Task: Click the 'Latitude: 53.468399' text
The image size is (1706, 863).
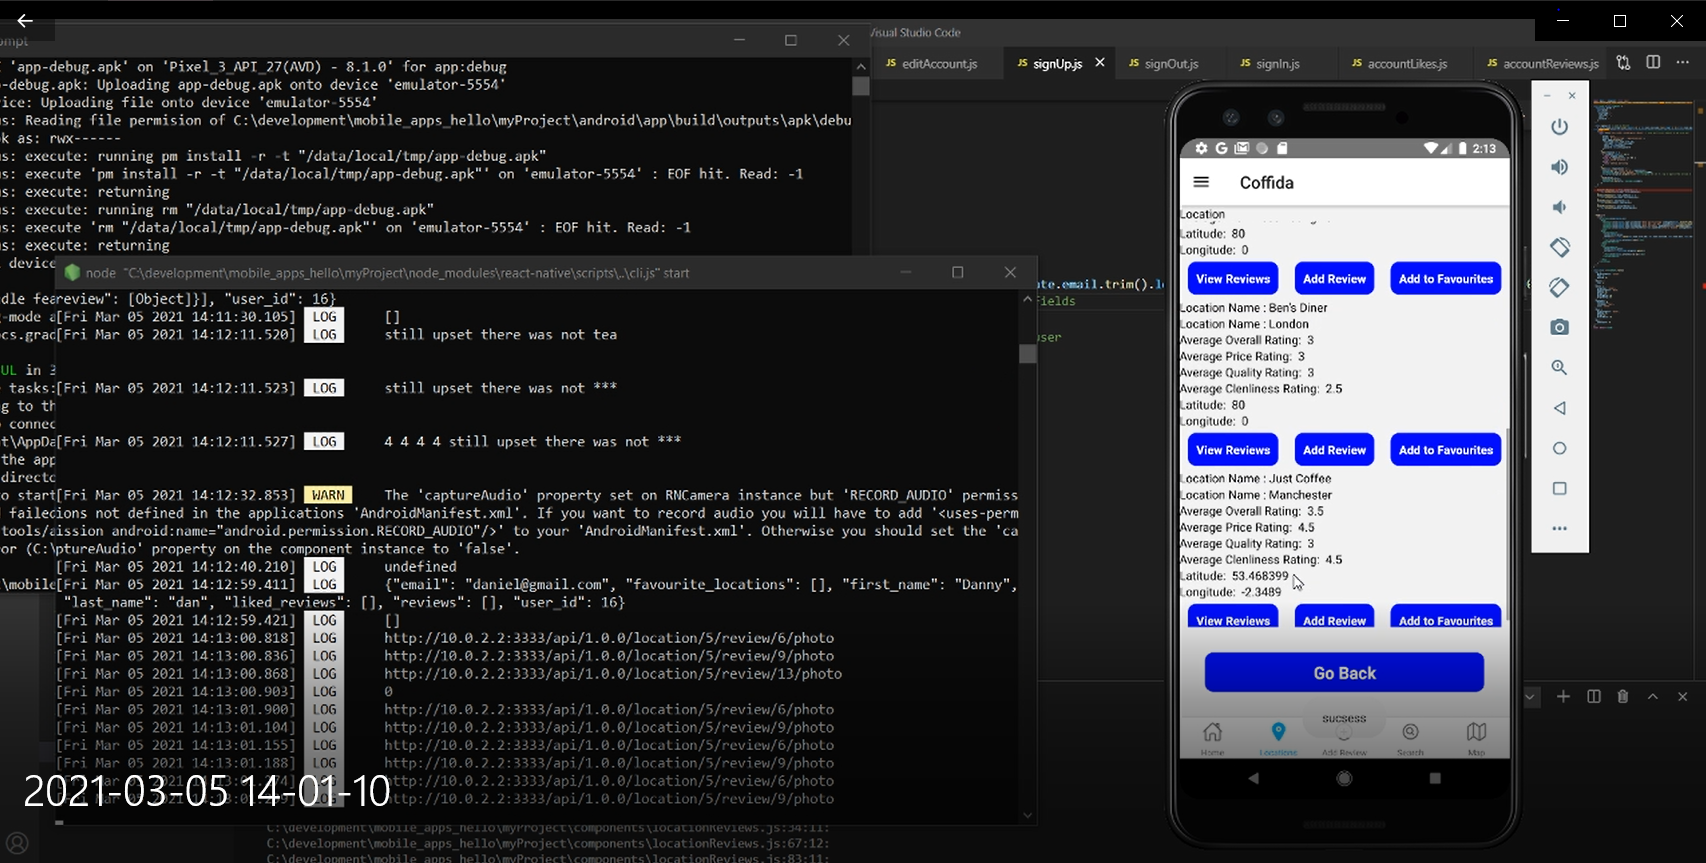Action: [x=1235, y=576]
